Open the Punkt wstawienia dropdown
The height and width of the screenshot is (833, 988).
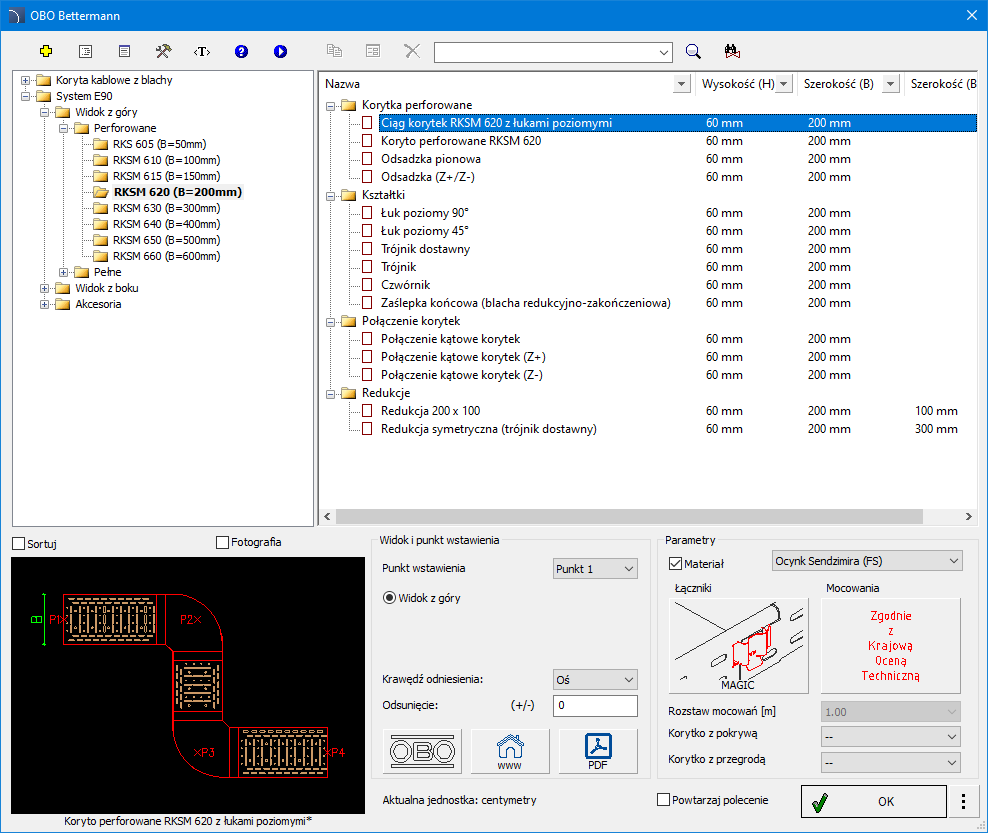coord(595,569)
